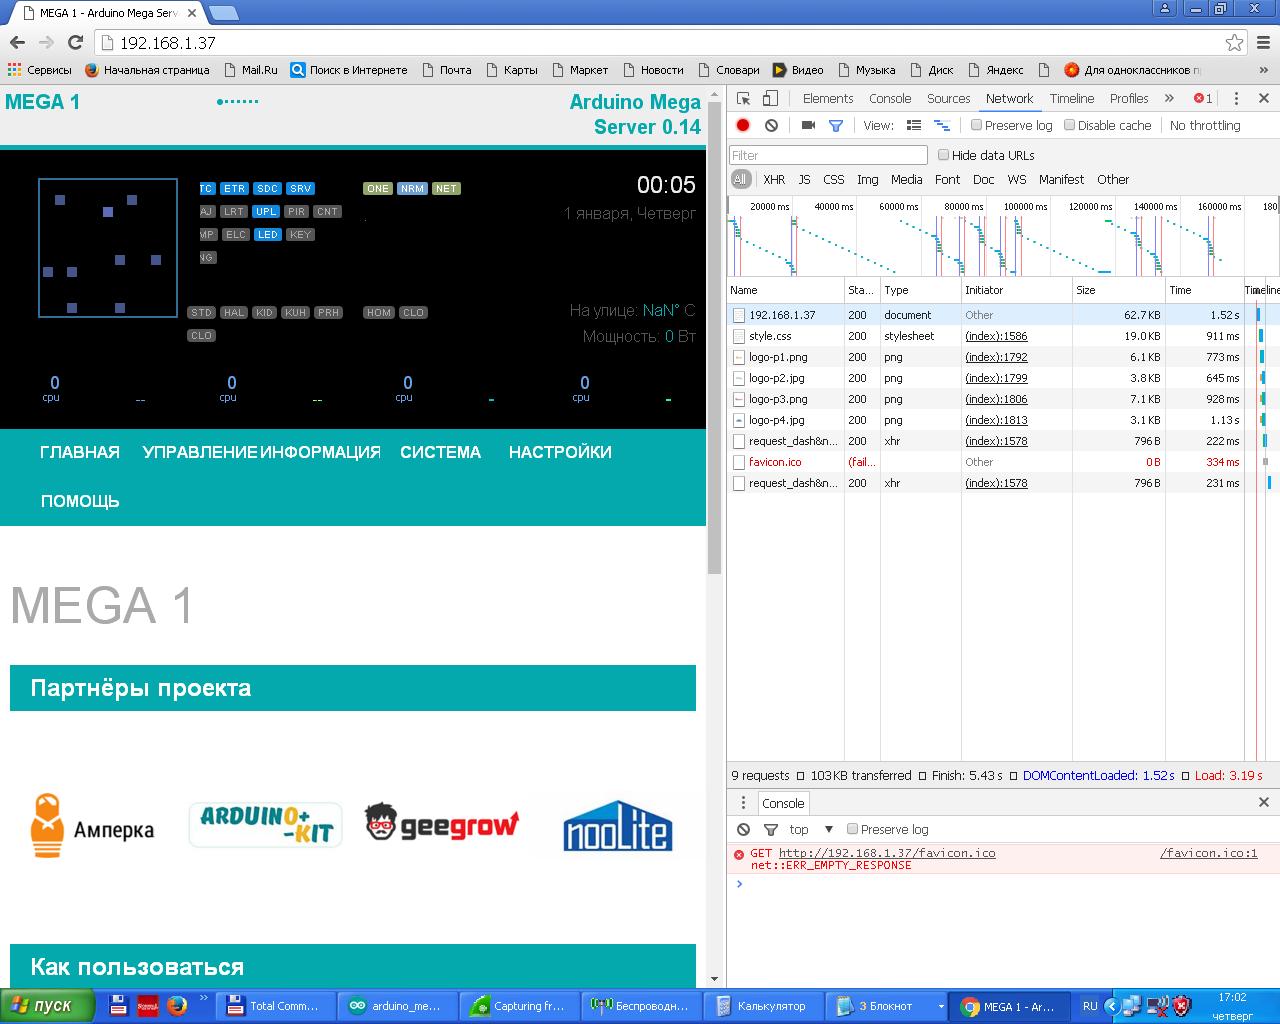Open the No throttling dropdown
This screenshot has height=1024, width=1280.
(1204, 125)
